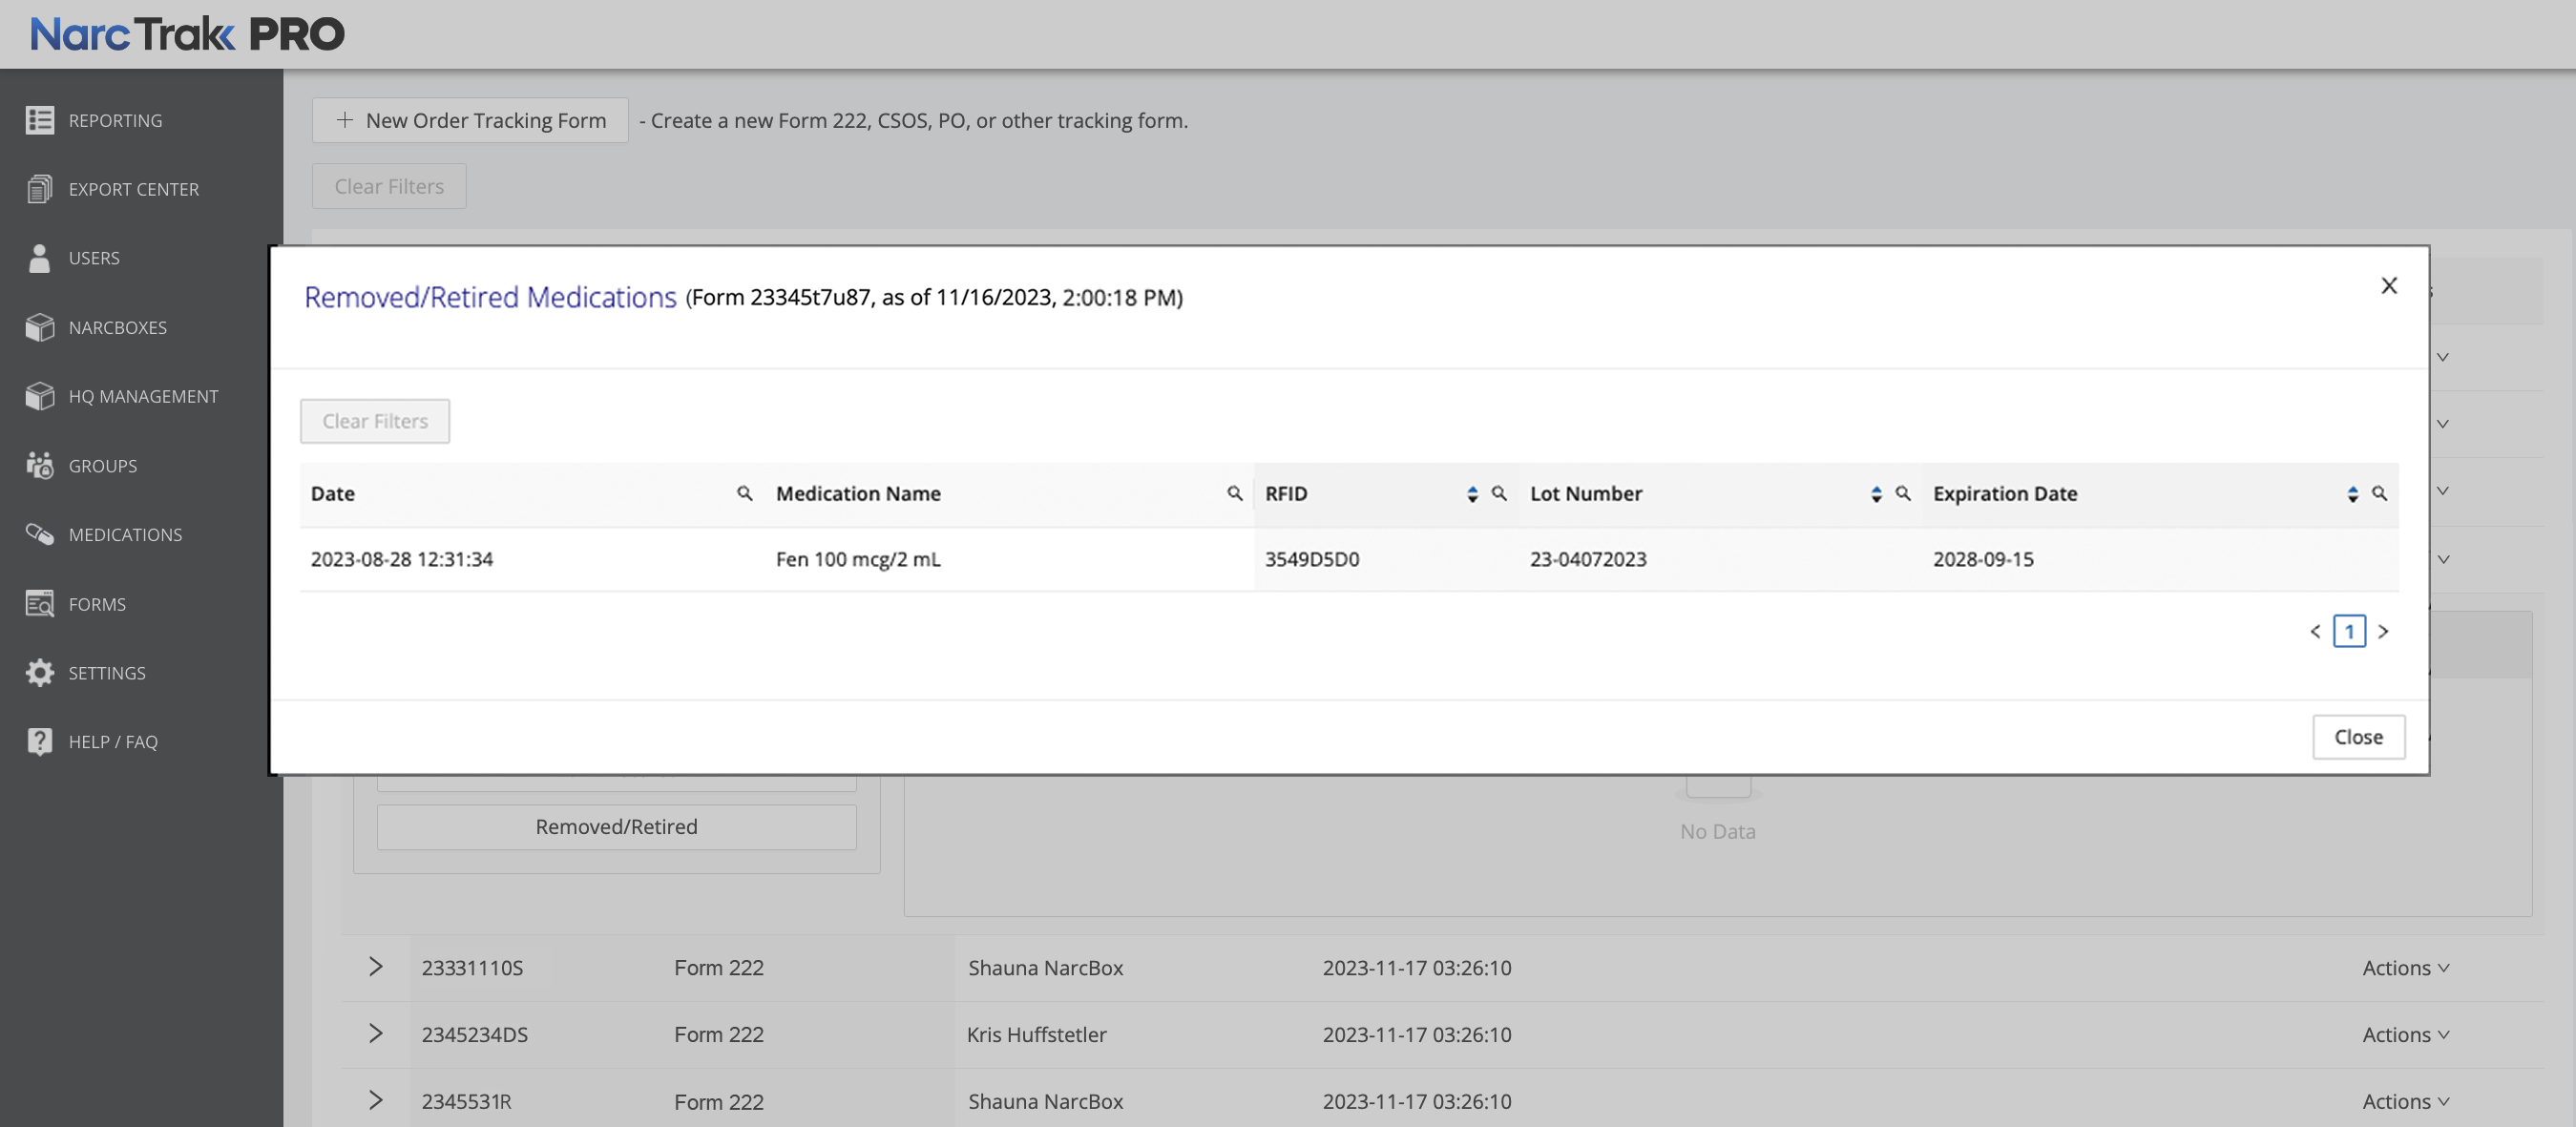The width and height of the screenshot is (2576, 1127).
Task: Click the Date column search icon
Action: [744, 493]
